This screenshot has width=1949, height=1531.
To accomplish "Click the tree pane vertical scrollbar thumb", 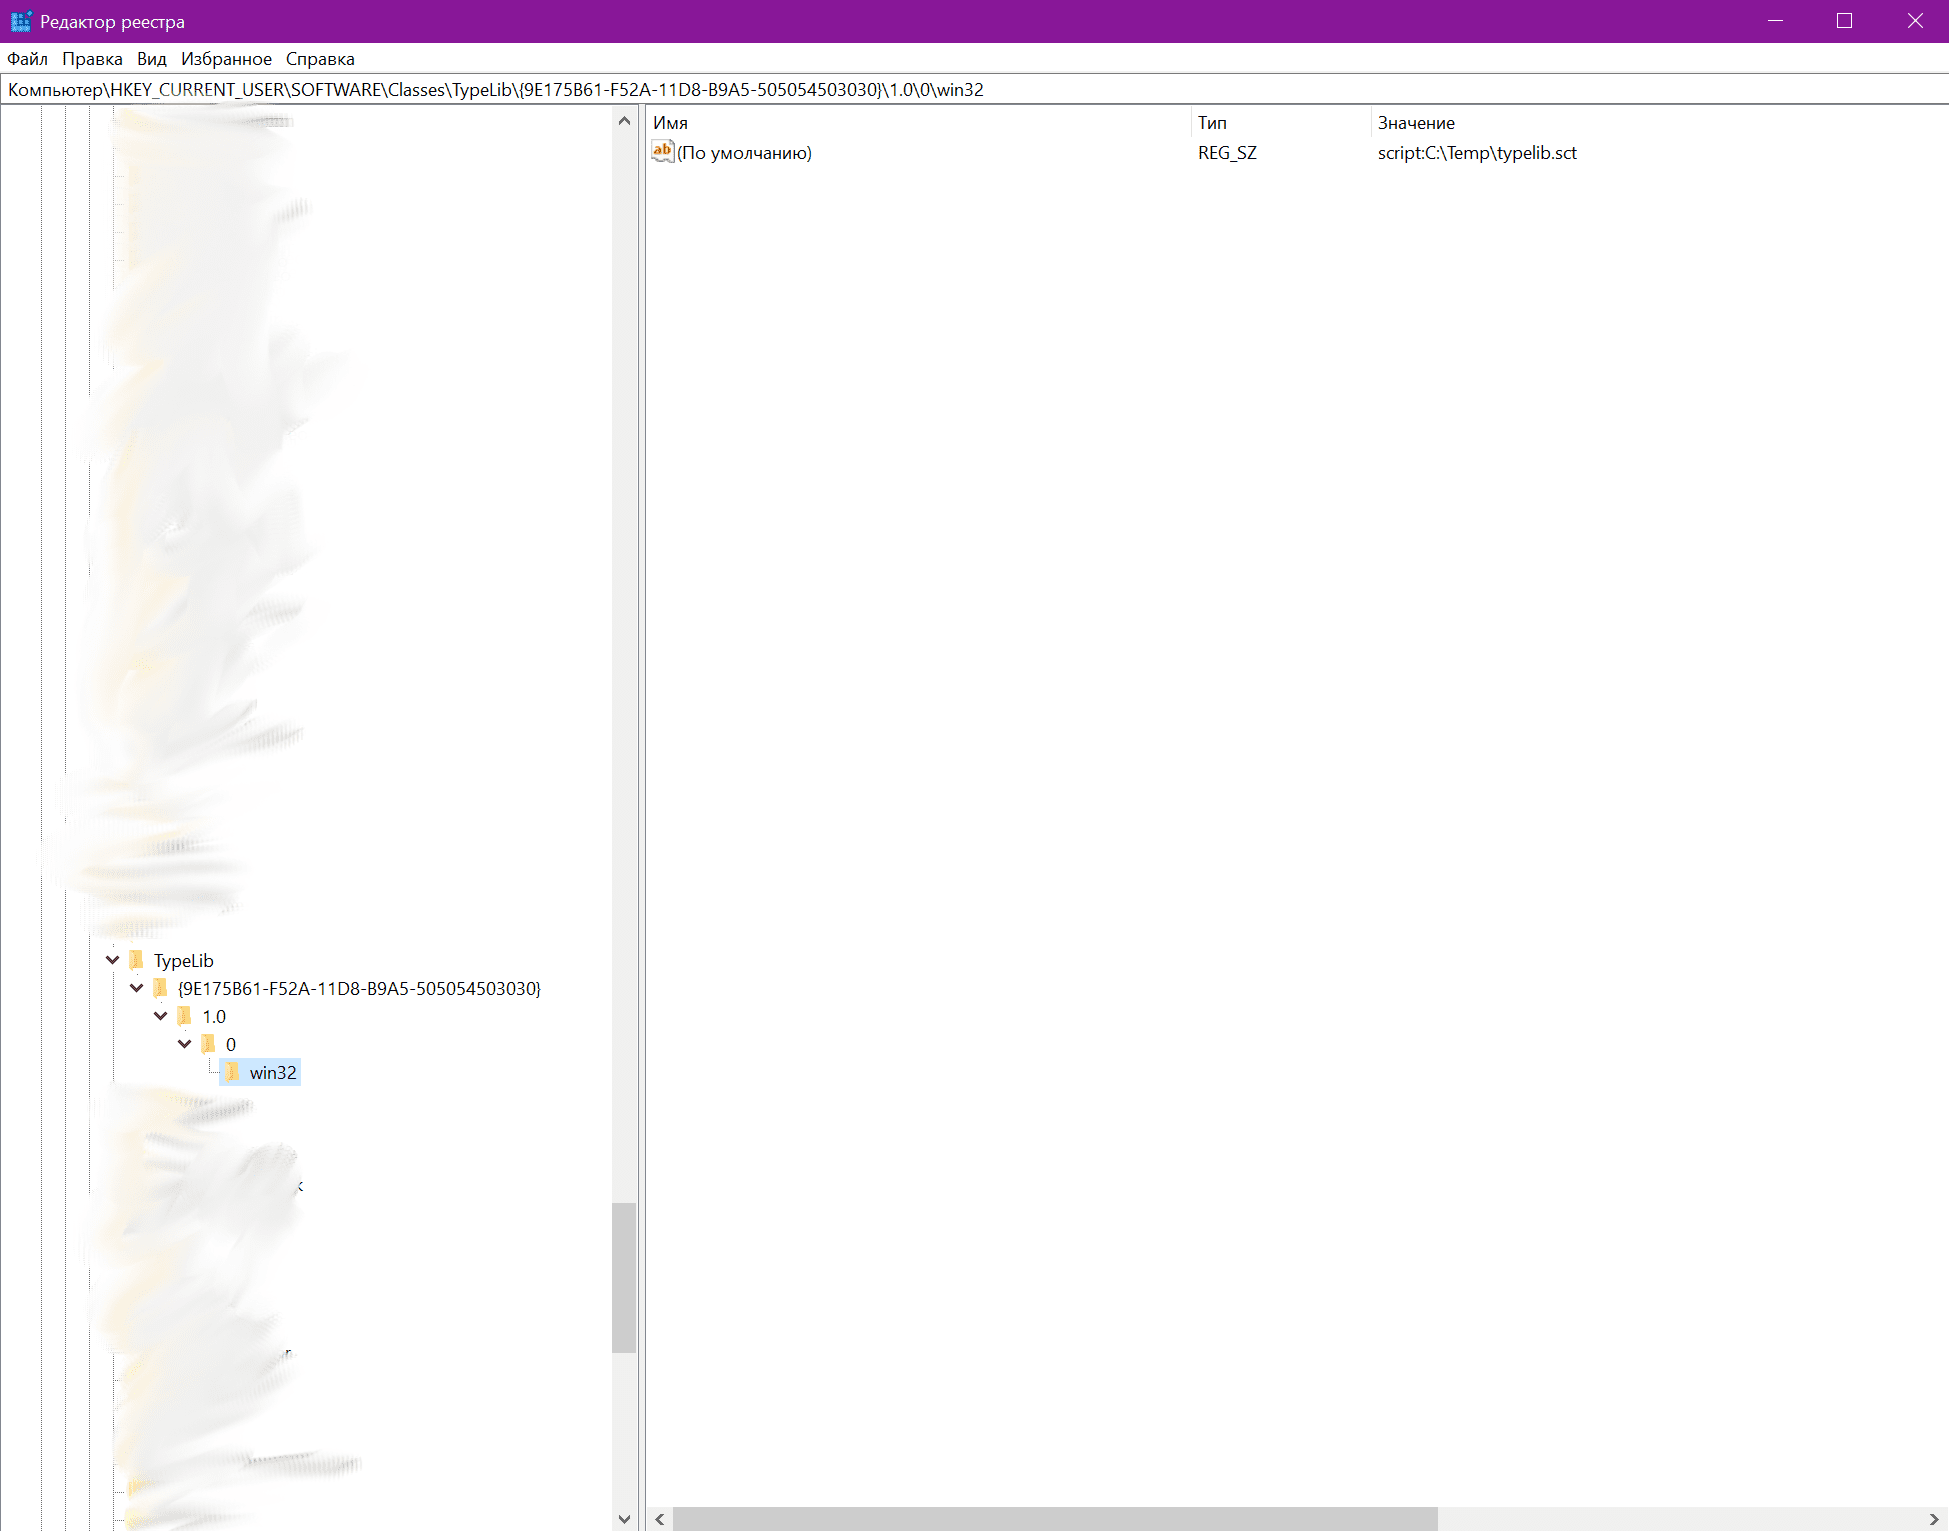I will click(624, 1277).
